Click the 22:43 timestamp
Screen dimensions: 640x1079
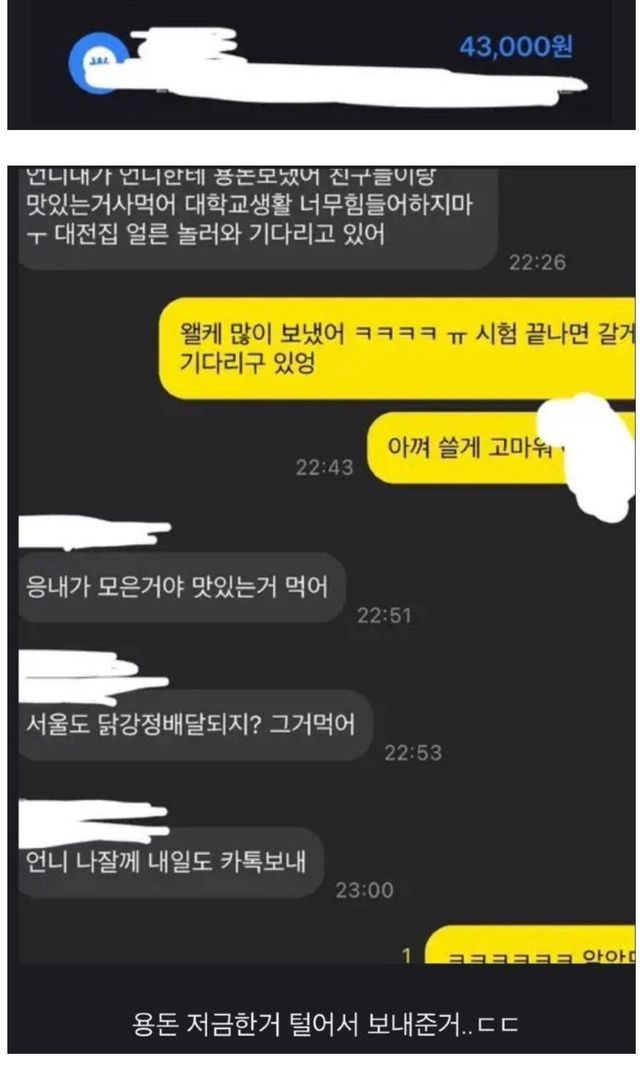(x=324, y=467)
